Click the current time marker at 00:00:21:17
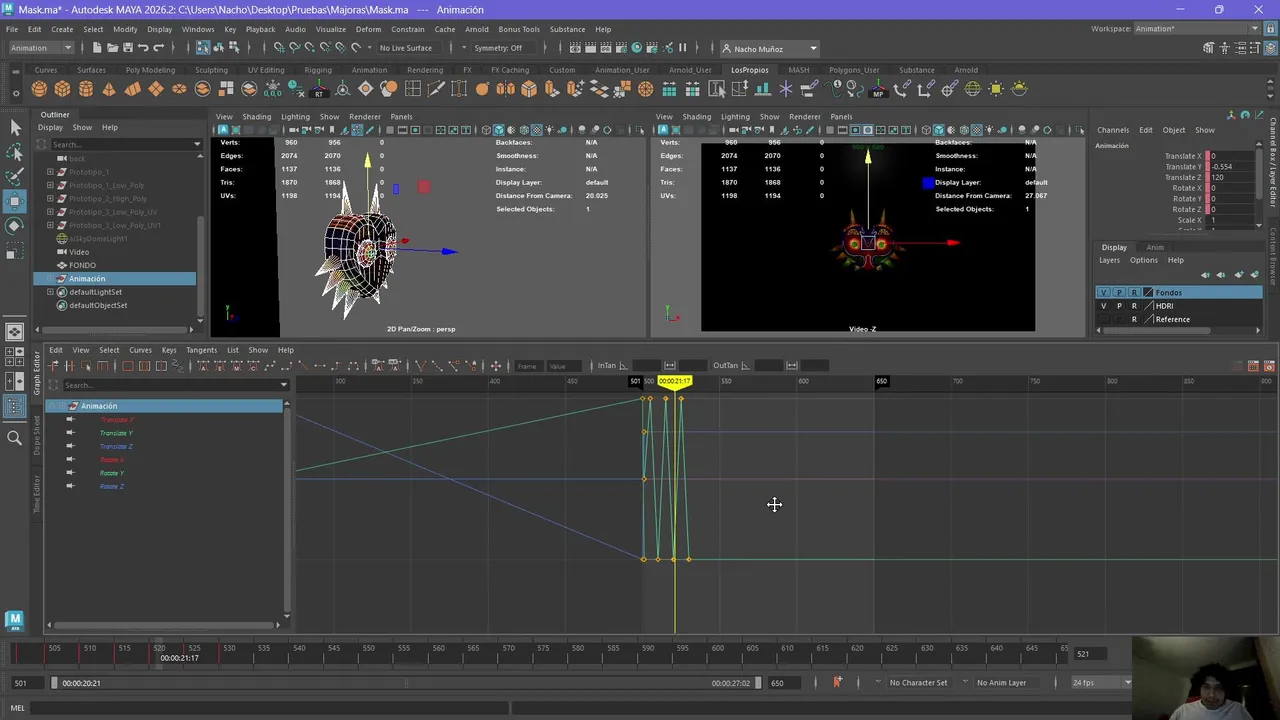The width and height of the screenshot is (1280, 720). [675, 381]
